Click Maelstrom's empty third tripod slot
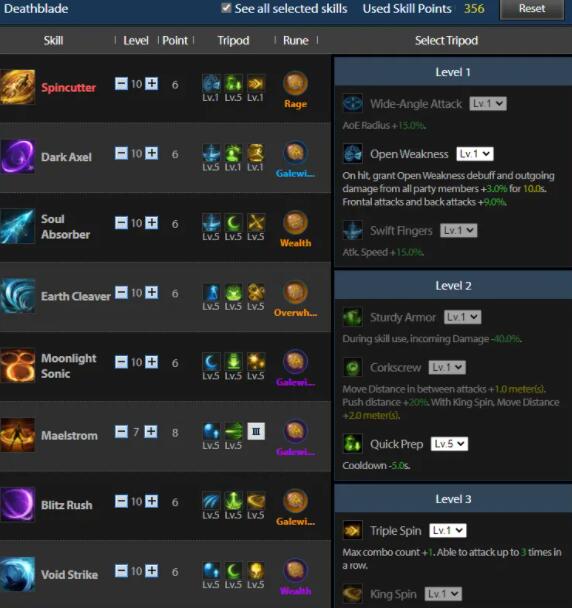This screenshot has height=608, width=572. pos(256,431)
